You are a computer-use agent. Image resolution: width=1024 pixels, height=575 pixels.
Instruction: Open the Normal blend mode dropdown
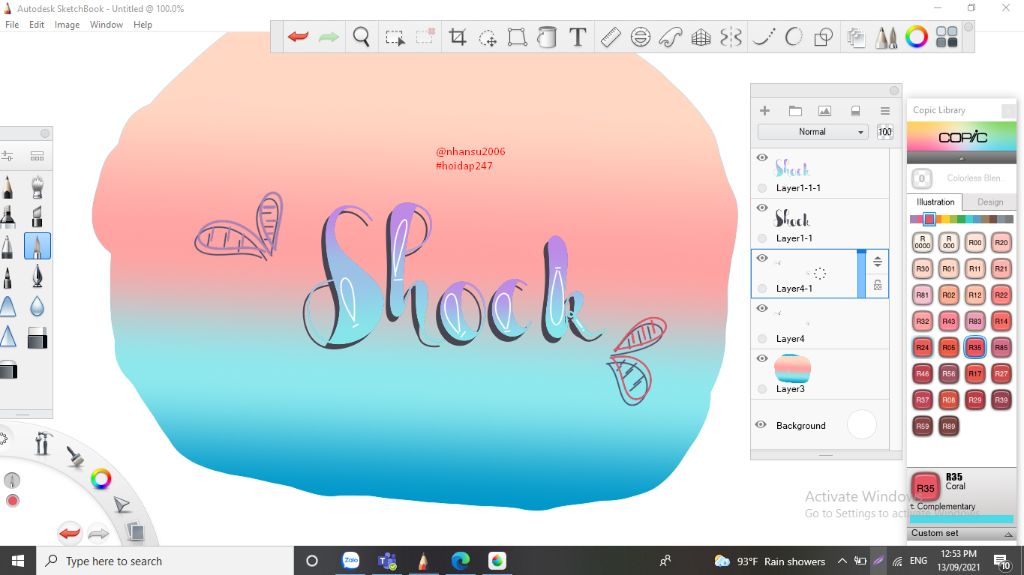813,131
